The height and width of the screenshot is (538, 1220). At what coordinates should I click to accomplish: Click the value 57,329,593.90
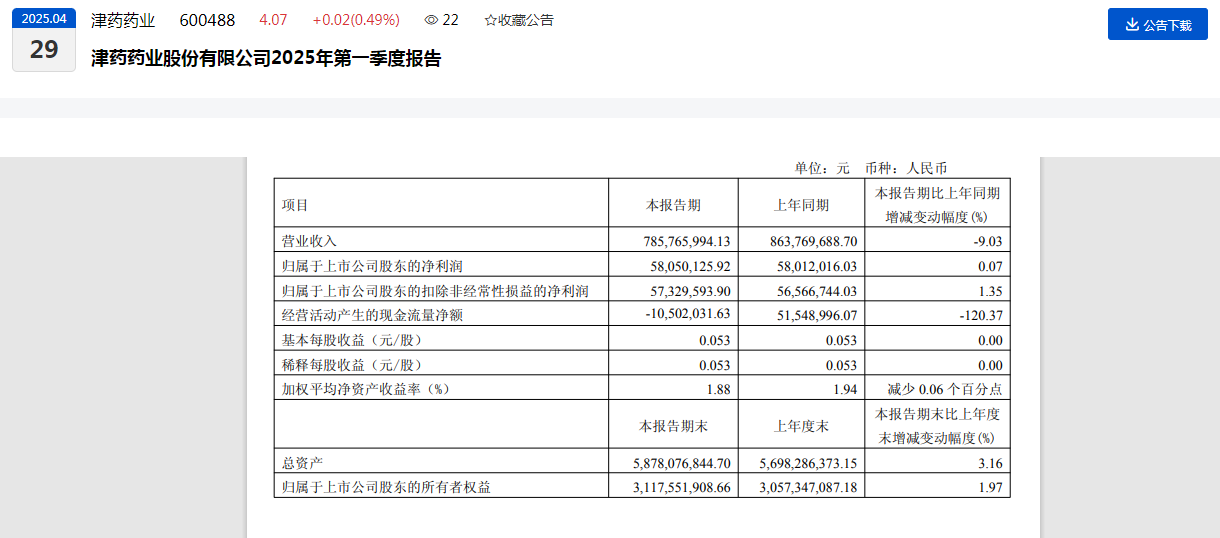(690, 291)
